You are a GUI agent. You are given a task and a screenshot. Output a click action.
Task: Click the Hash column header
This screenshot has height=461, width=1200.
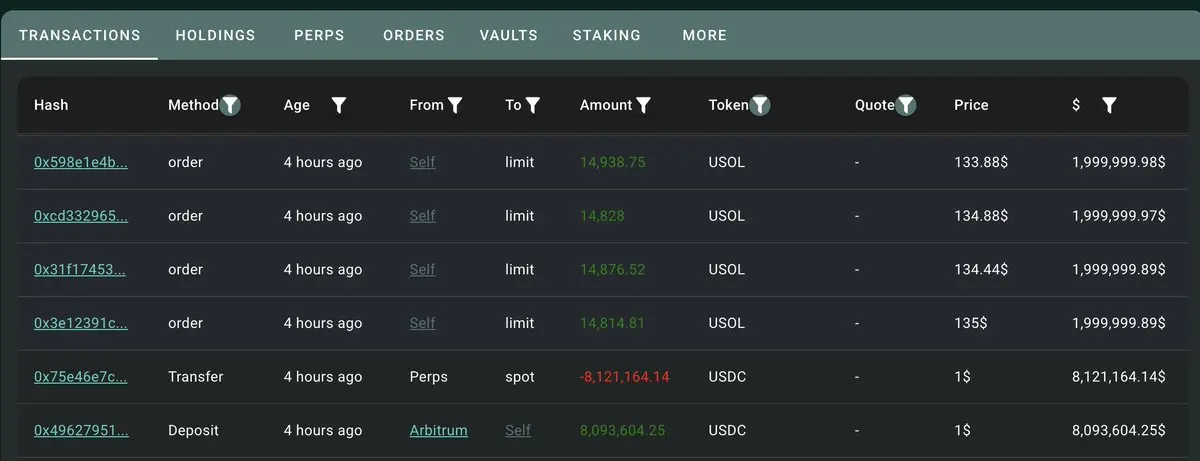tap(51, 105)
